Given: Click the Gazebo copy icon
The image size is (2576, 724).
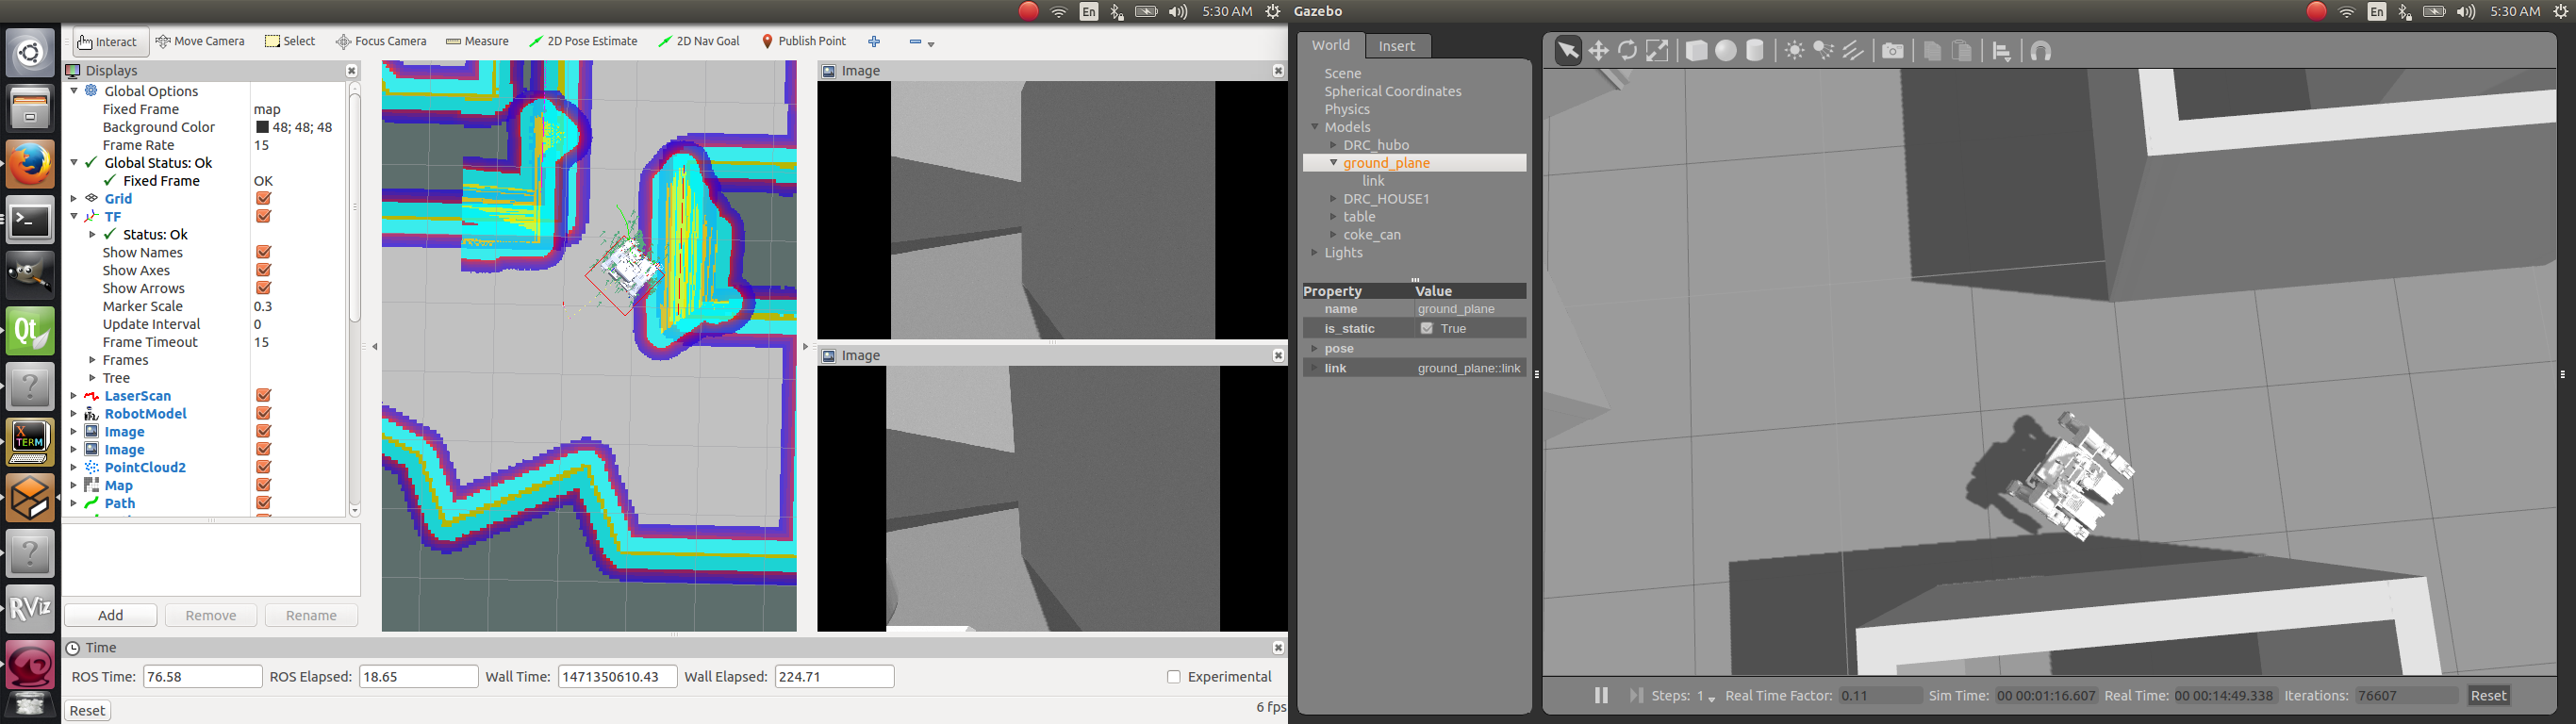Looking at the screenshot, I should 1932,51.
